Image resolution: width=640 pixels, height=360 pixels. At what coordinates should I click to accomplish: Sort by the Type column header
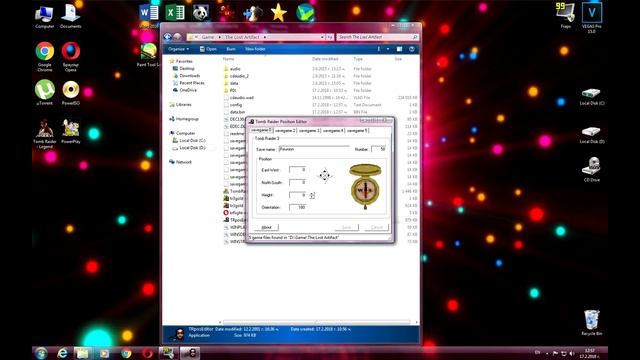click(358, 59)
